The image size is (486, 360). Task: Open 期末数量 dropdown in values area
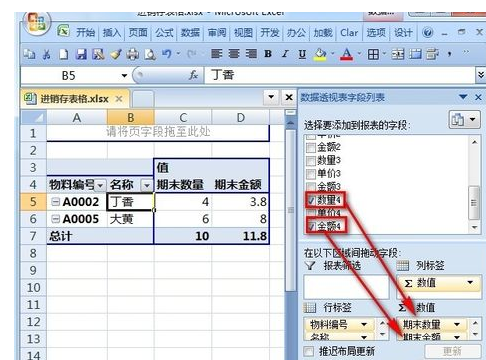[x=457, y=324]
